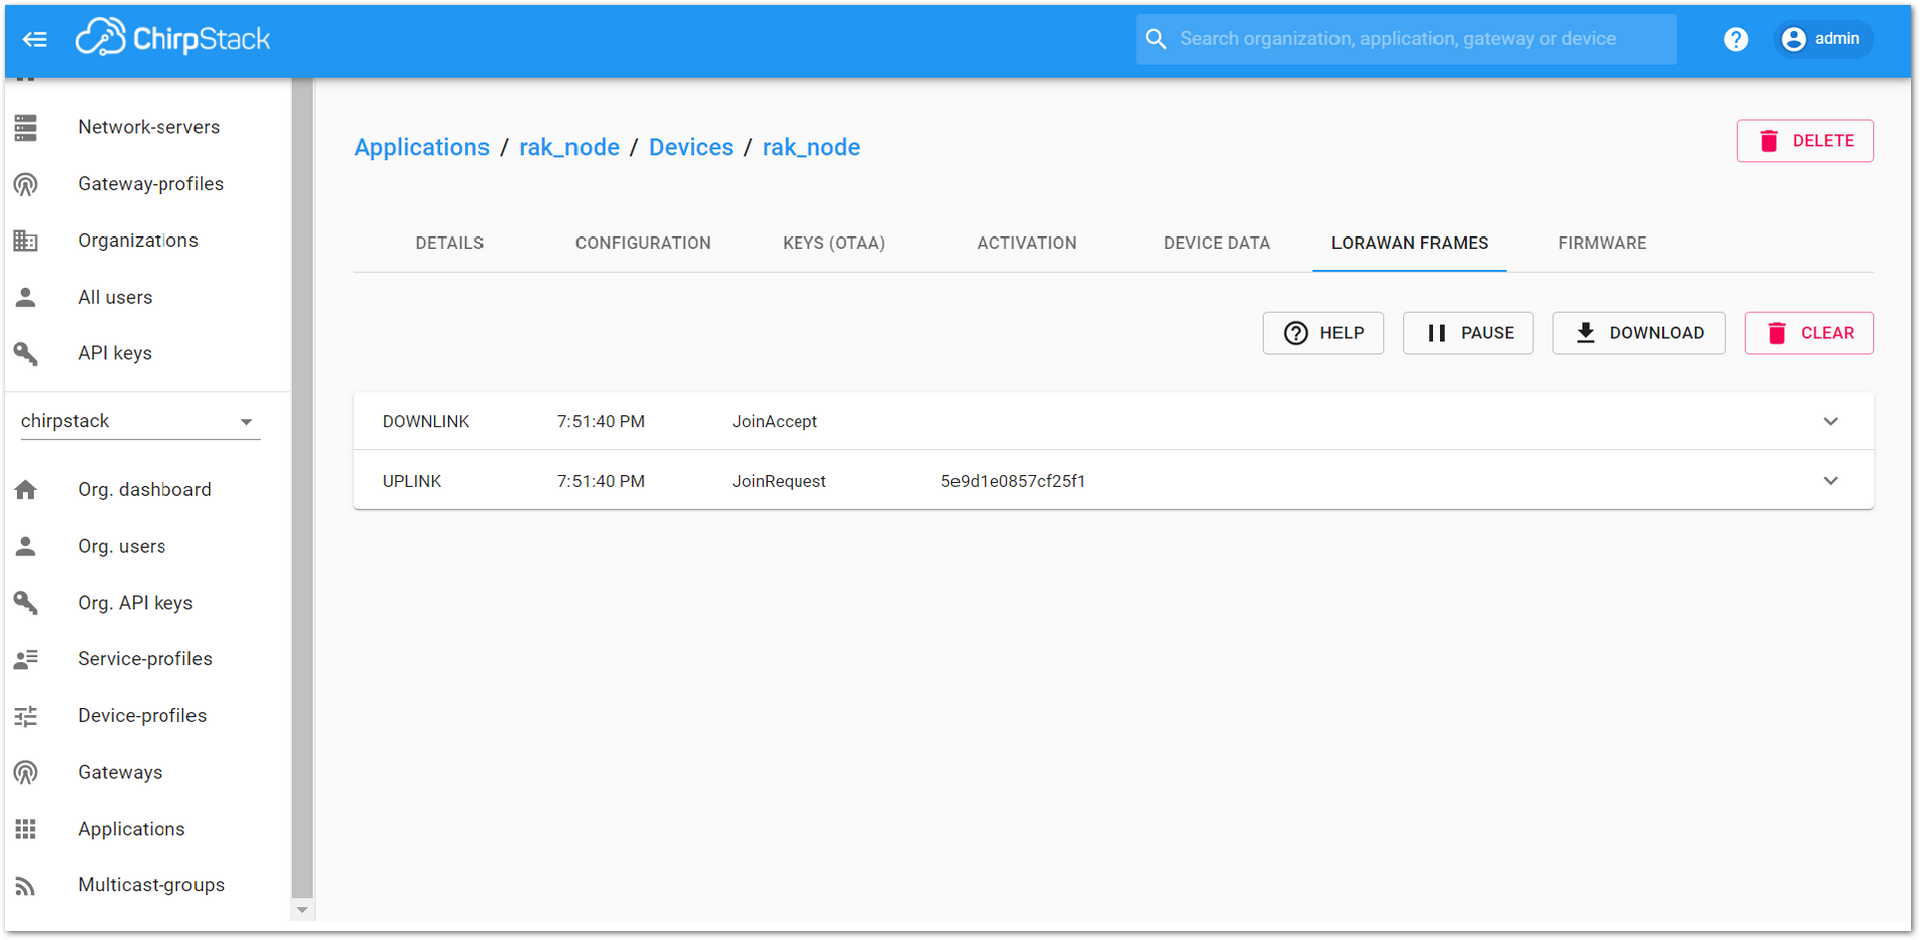
Task: Click the JoinAccept frame label
Action: point(774,422)
